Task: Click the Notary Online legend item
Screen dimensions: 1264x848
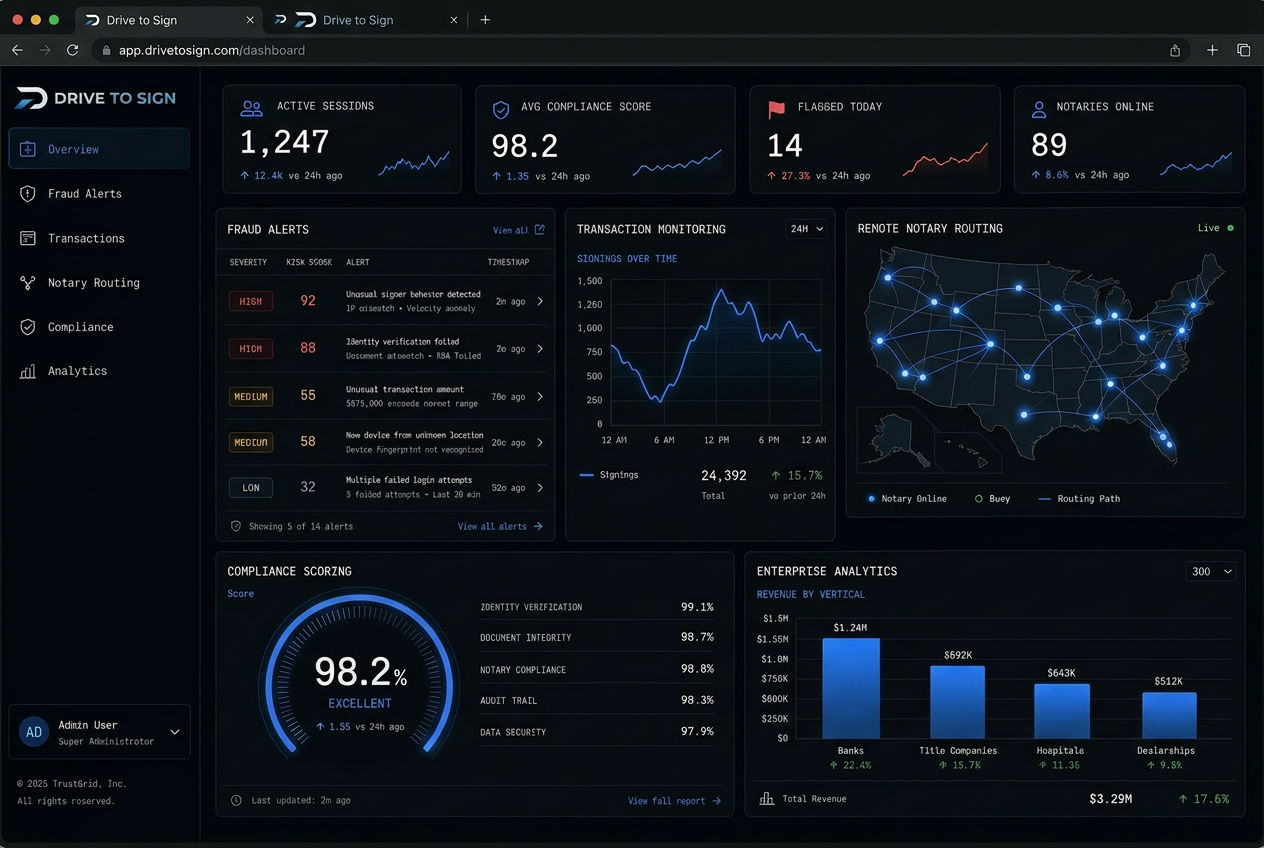Action: 907,498
